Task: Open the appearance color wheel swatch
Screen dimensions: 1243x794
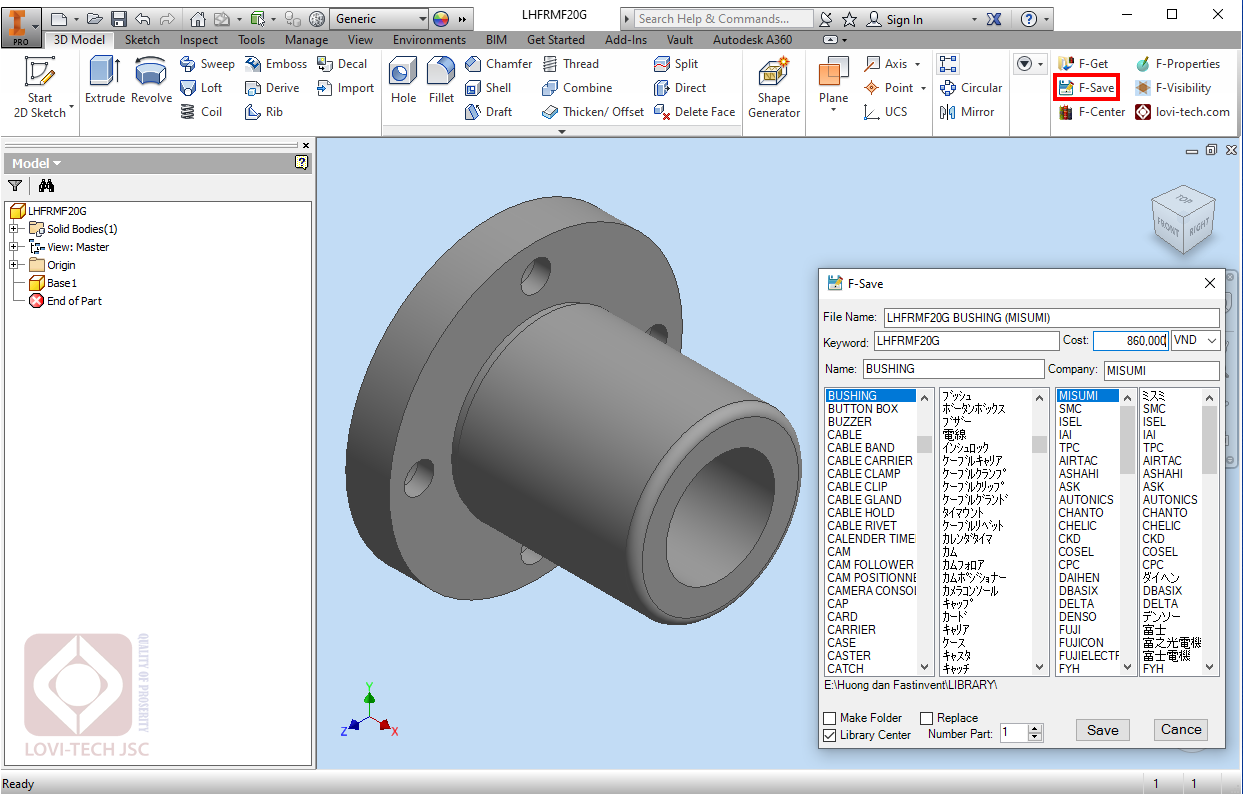Action: (441, 19)
